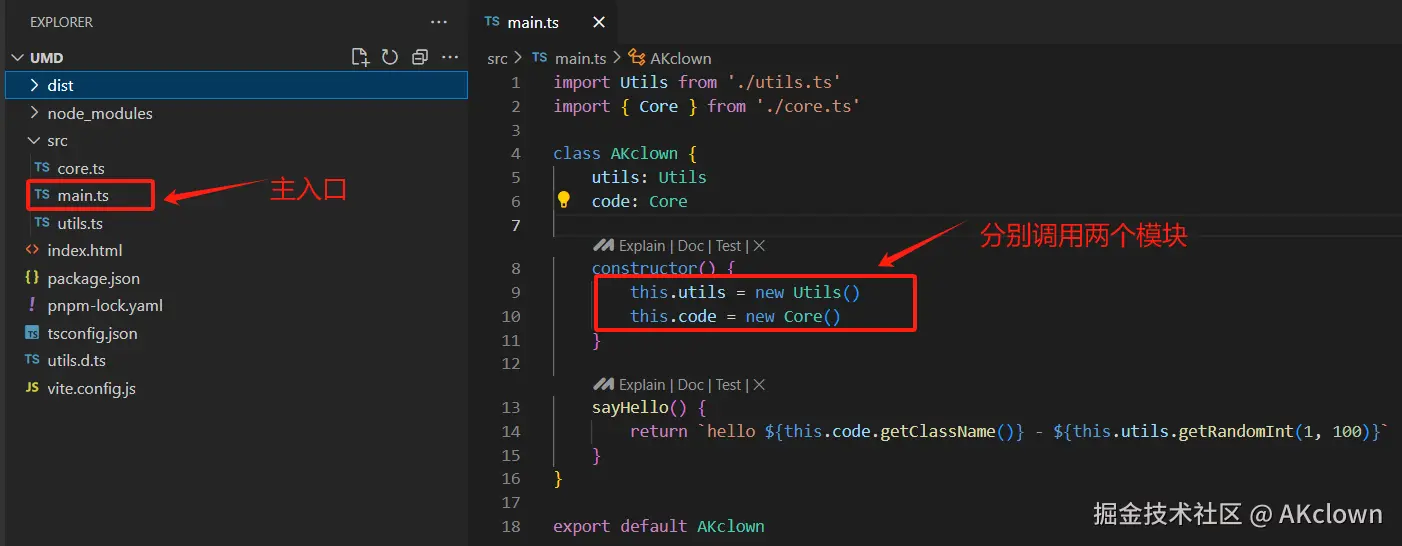Click 'export default AKclown' on line 18
1402x546 pixels.
(x=659, y=526)
